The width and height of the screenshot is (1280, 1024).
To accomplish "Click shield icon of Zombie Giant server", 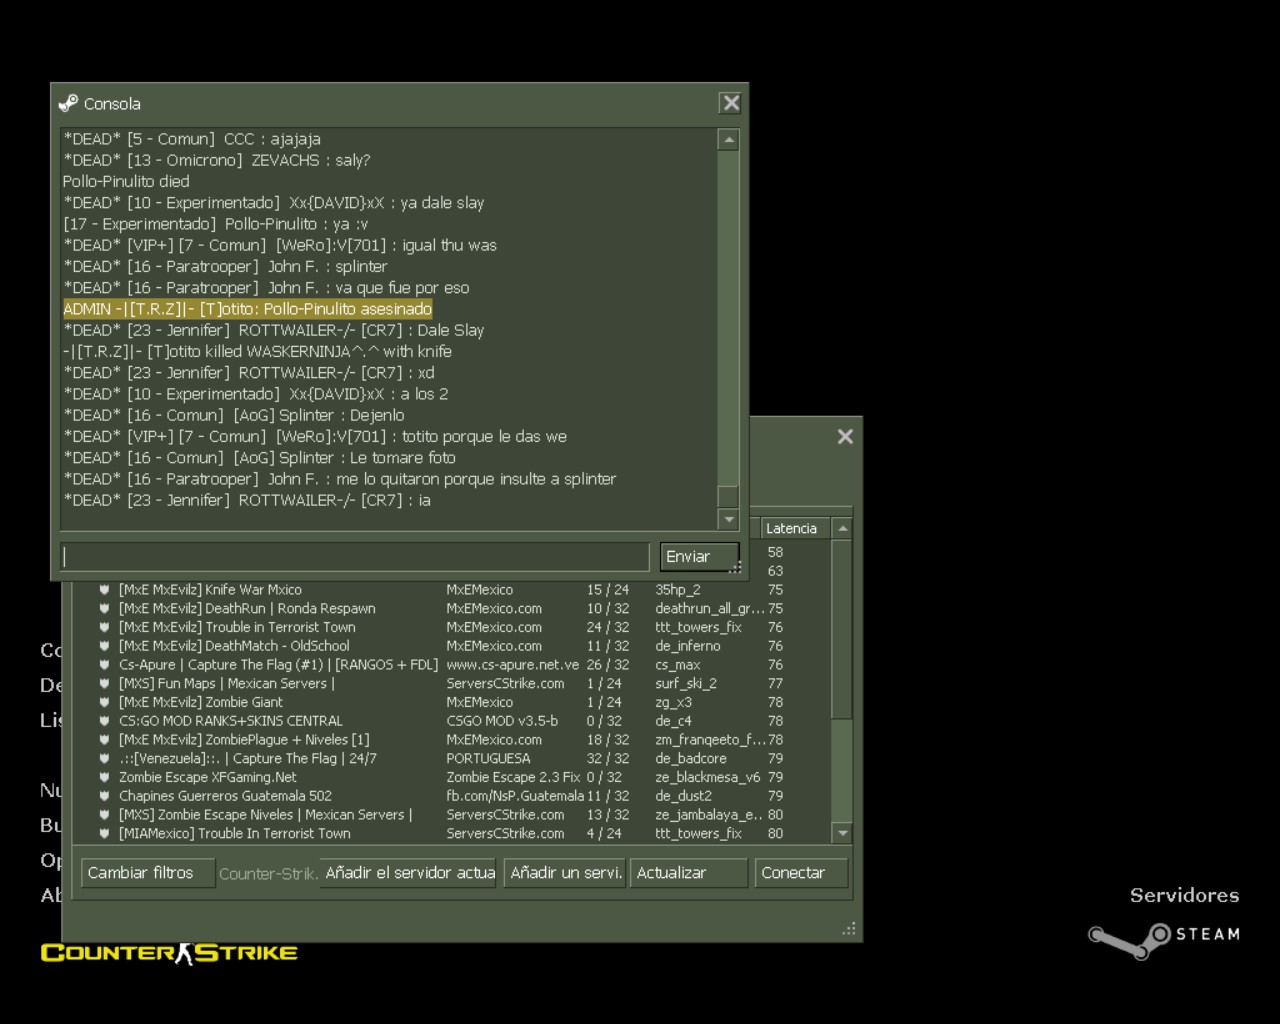I will click(104, 702).
